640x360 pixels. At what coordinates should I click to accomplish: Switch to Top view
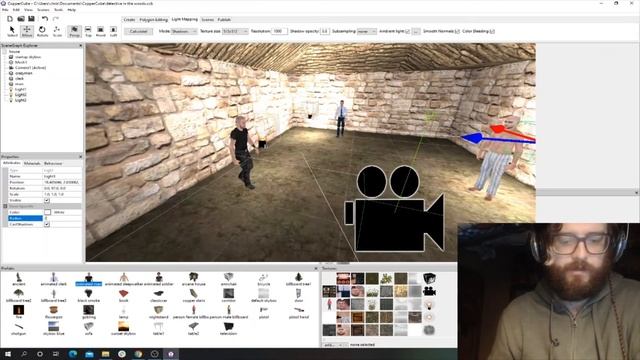click(88, 31)
